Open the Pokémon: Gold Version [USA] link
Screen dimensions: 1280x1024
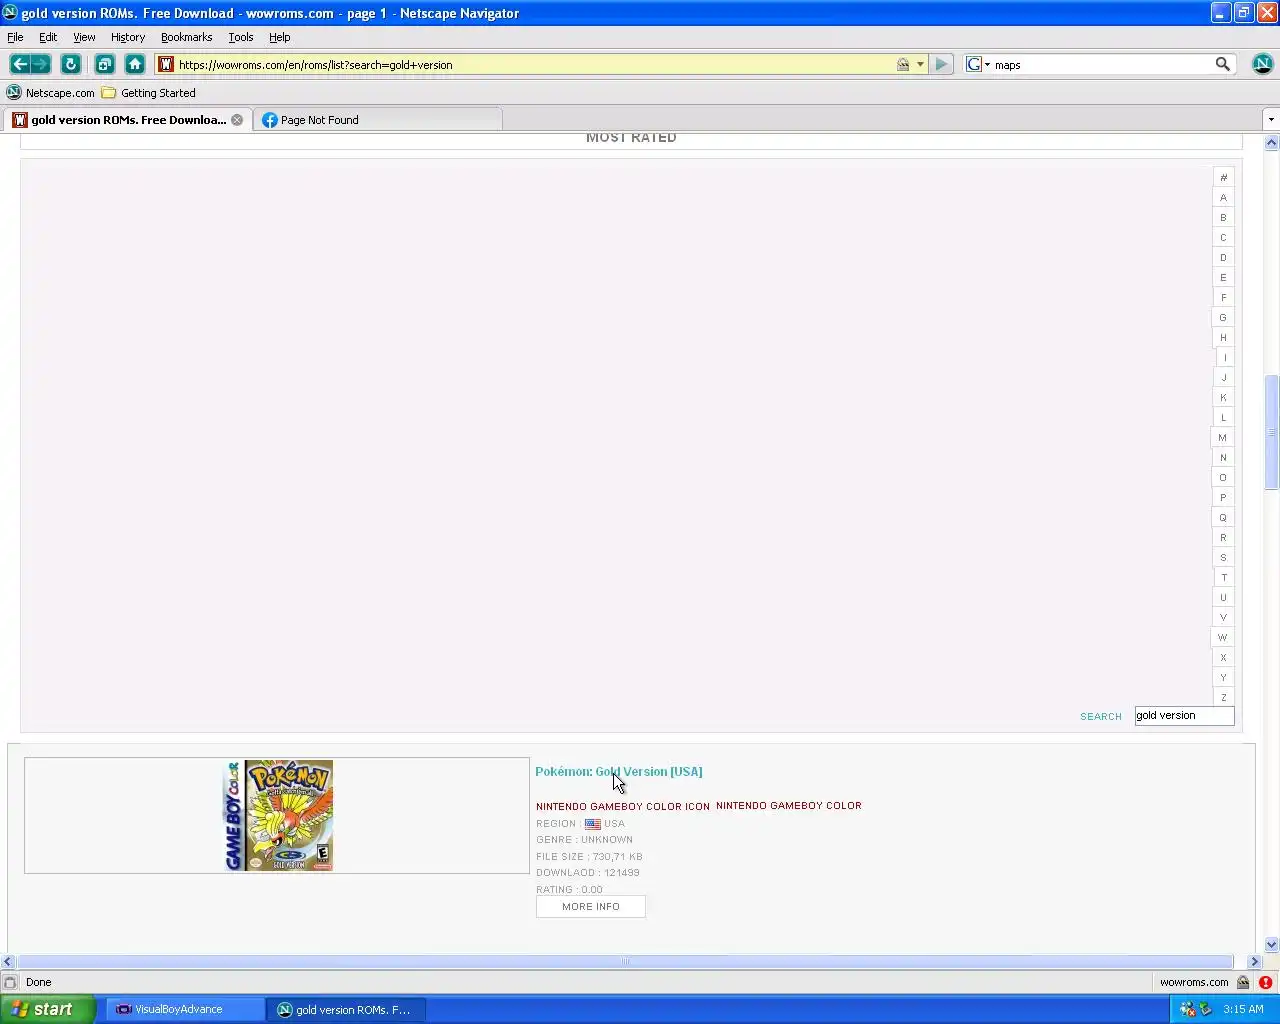[x=619, y=771]
